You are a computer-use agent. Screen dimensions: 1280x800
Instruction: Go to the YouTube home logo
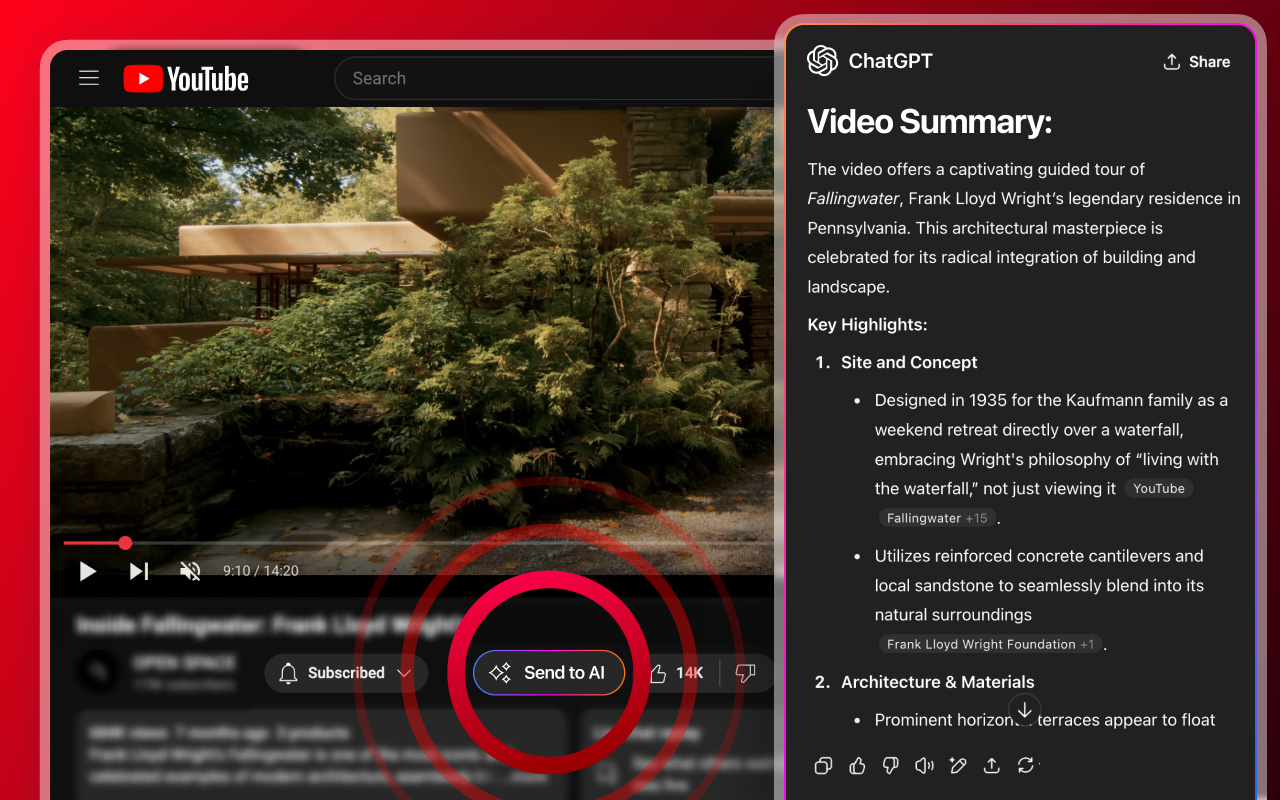click(x=186, y=79)
